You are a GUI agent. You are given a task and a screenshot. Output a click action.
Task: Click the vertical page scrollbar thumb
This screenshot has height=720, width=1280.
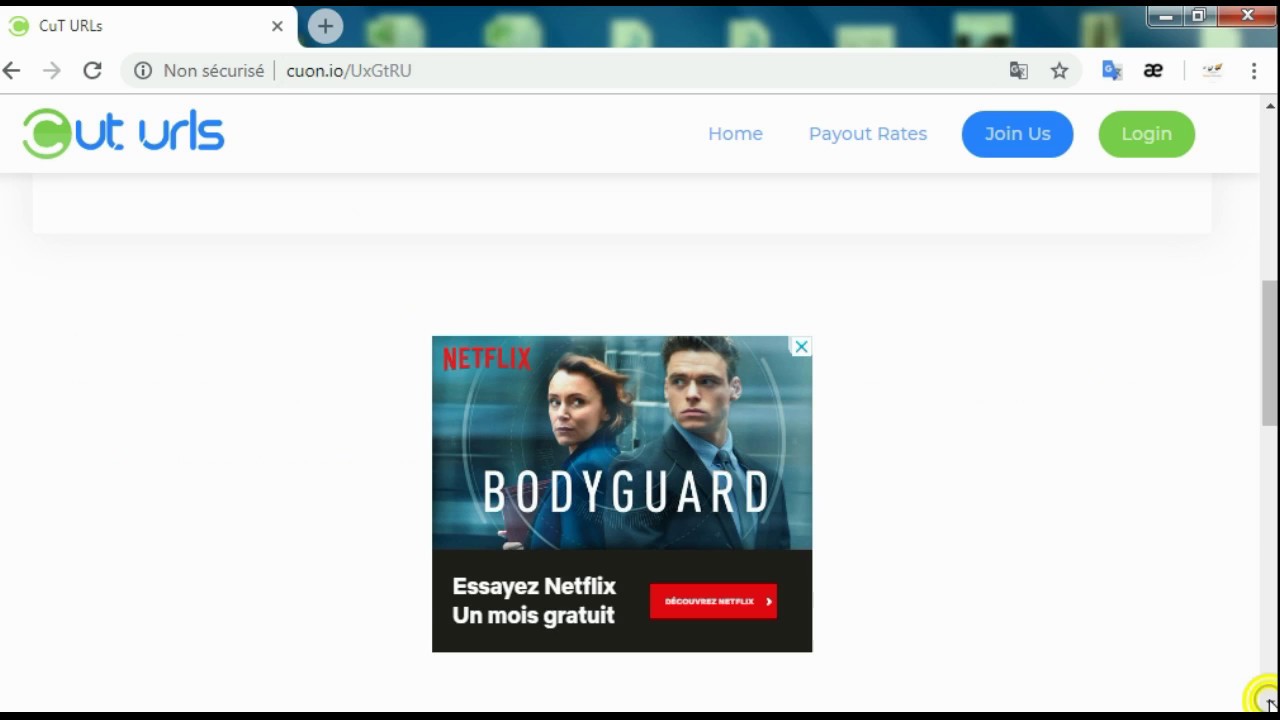tap(1270, 353)
